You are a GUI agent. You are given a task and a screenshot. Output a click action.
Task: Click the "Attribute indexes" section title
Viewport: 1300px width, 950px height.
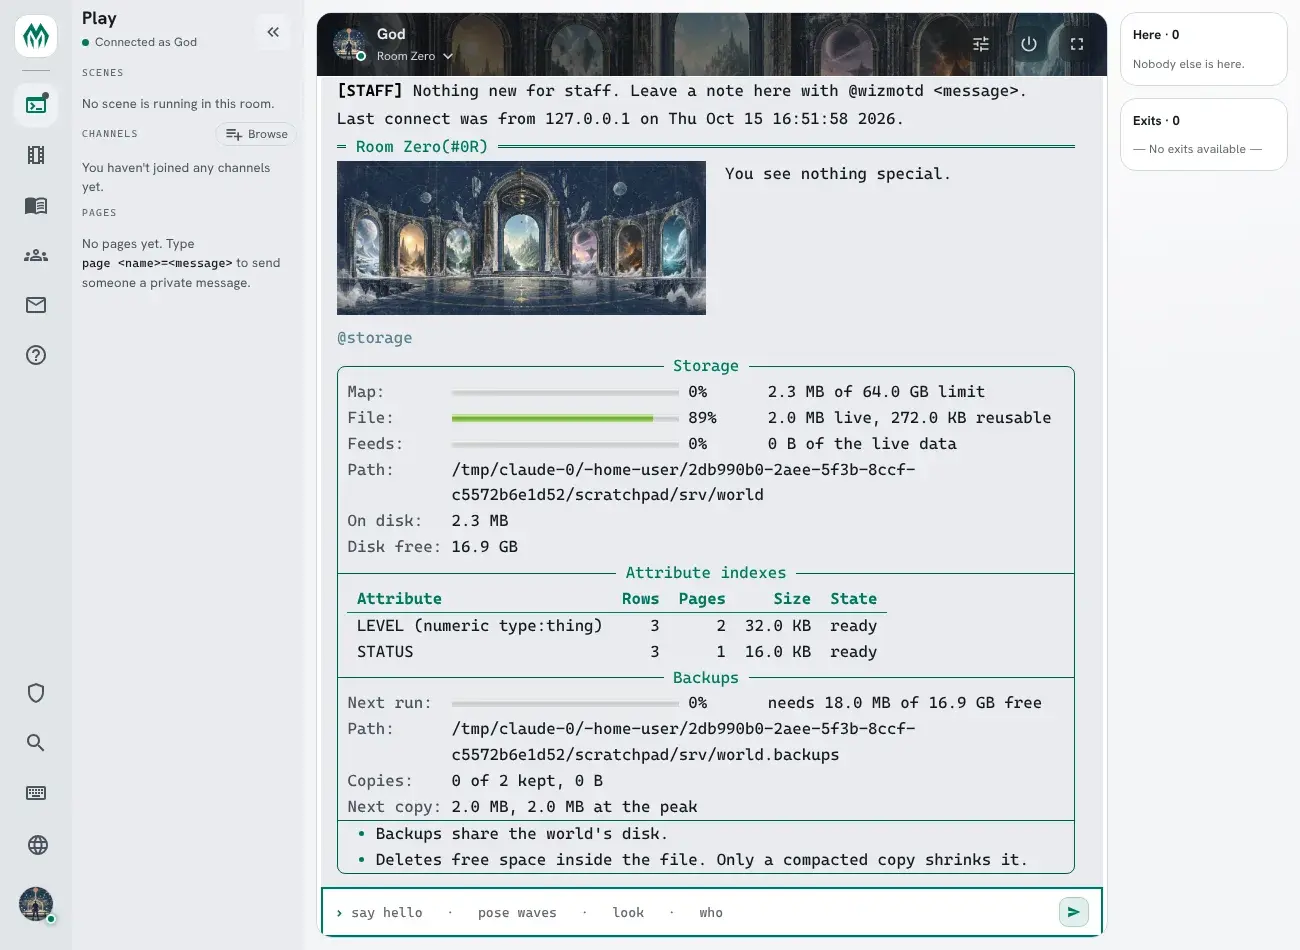pyautogui.click(x=706, y=573)
